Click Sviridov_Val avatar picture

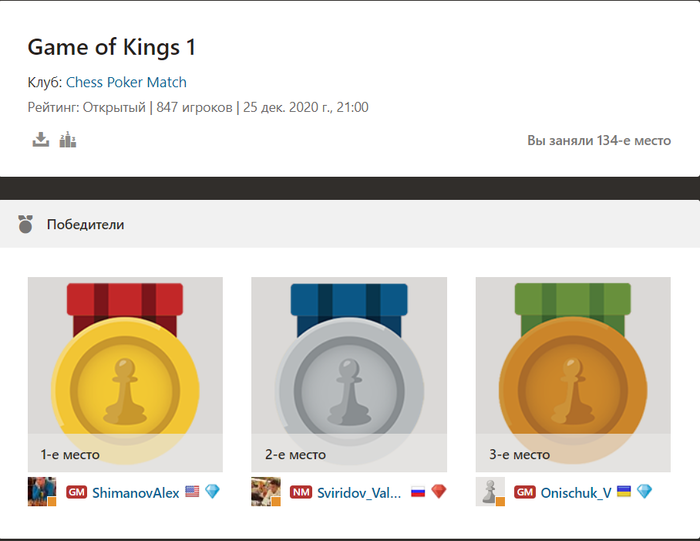tap(266, 491)
